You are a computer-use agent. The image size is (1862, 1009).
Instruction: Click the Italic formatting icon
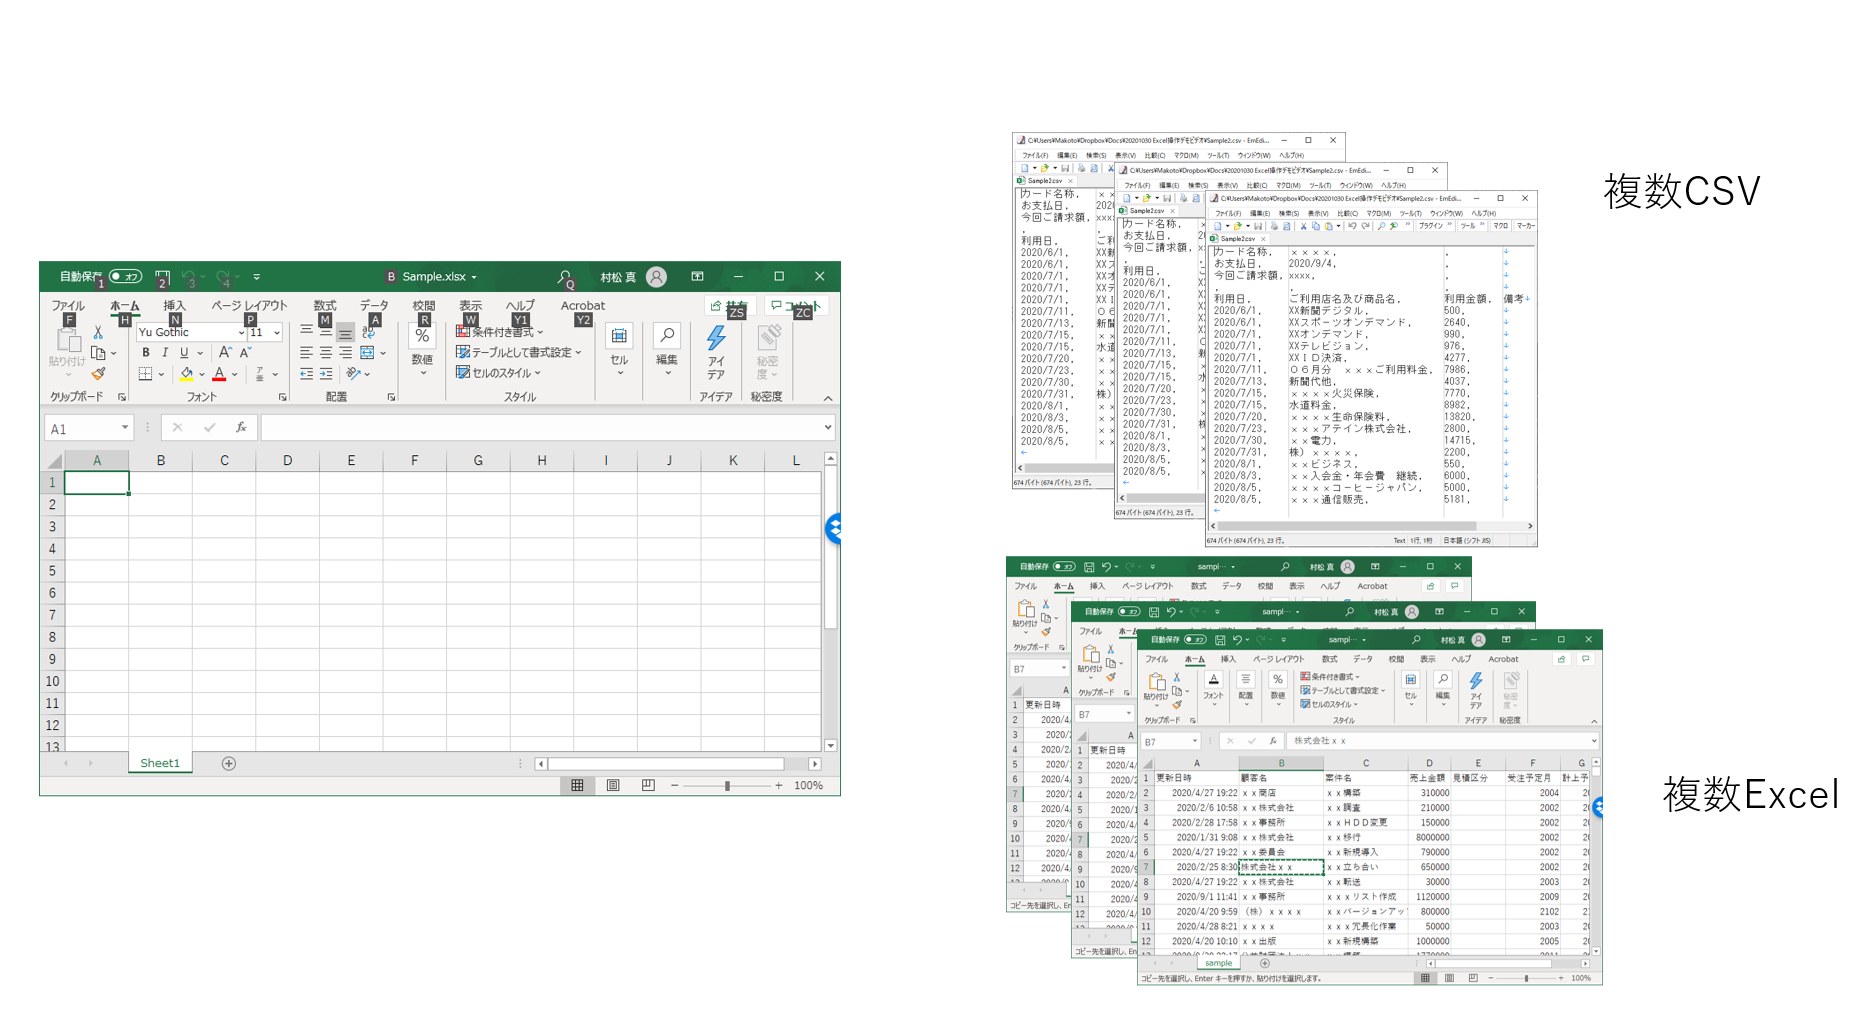tap(165, 353)
